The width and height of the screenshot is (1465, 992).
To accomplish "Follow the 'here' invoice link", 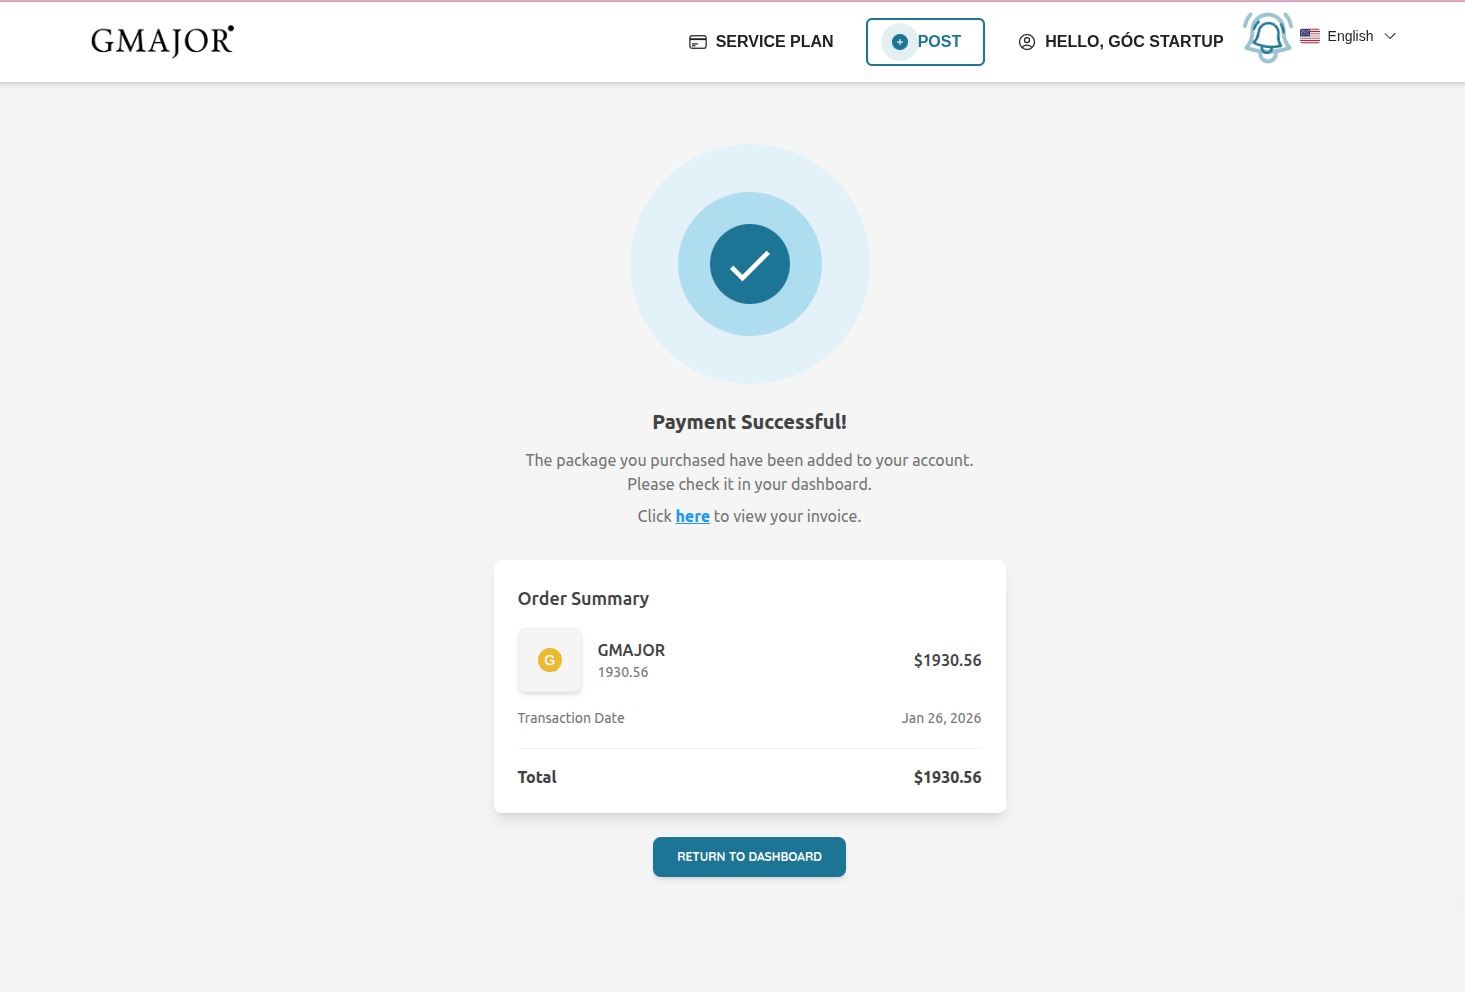I will [x=692, y=516].
